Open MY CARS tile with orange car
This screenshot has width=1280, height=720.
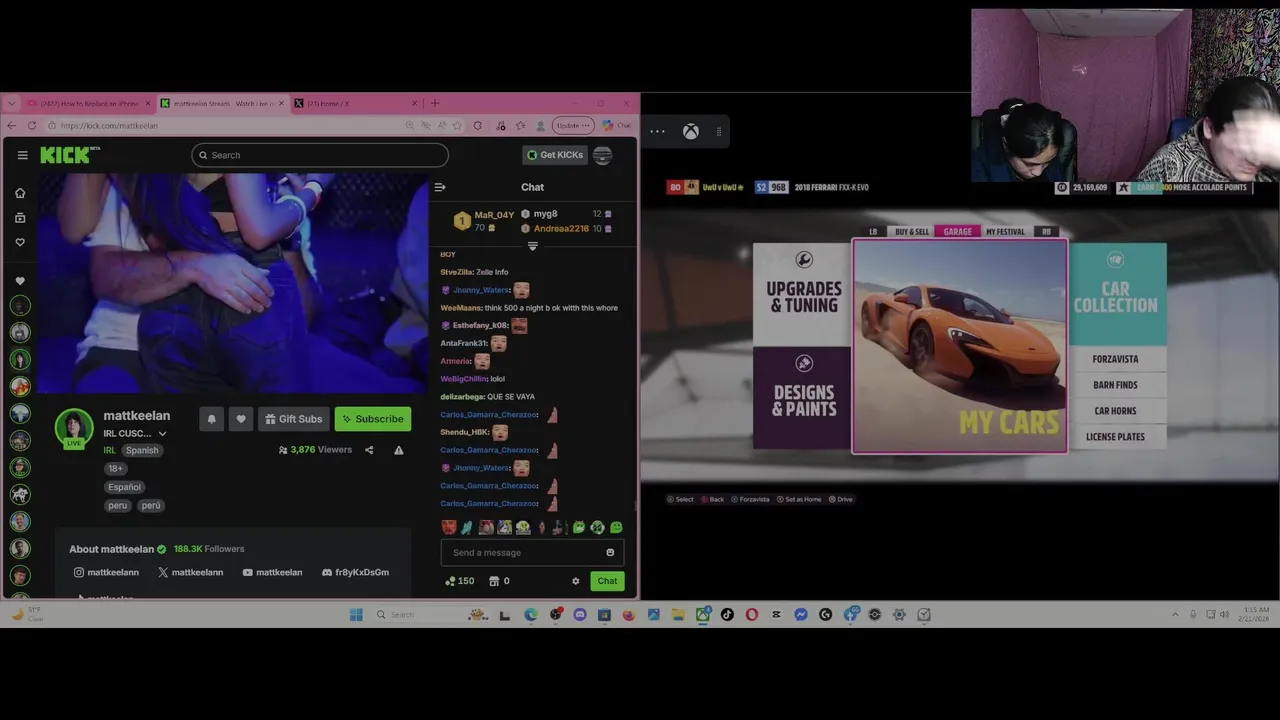[960, 346]
